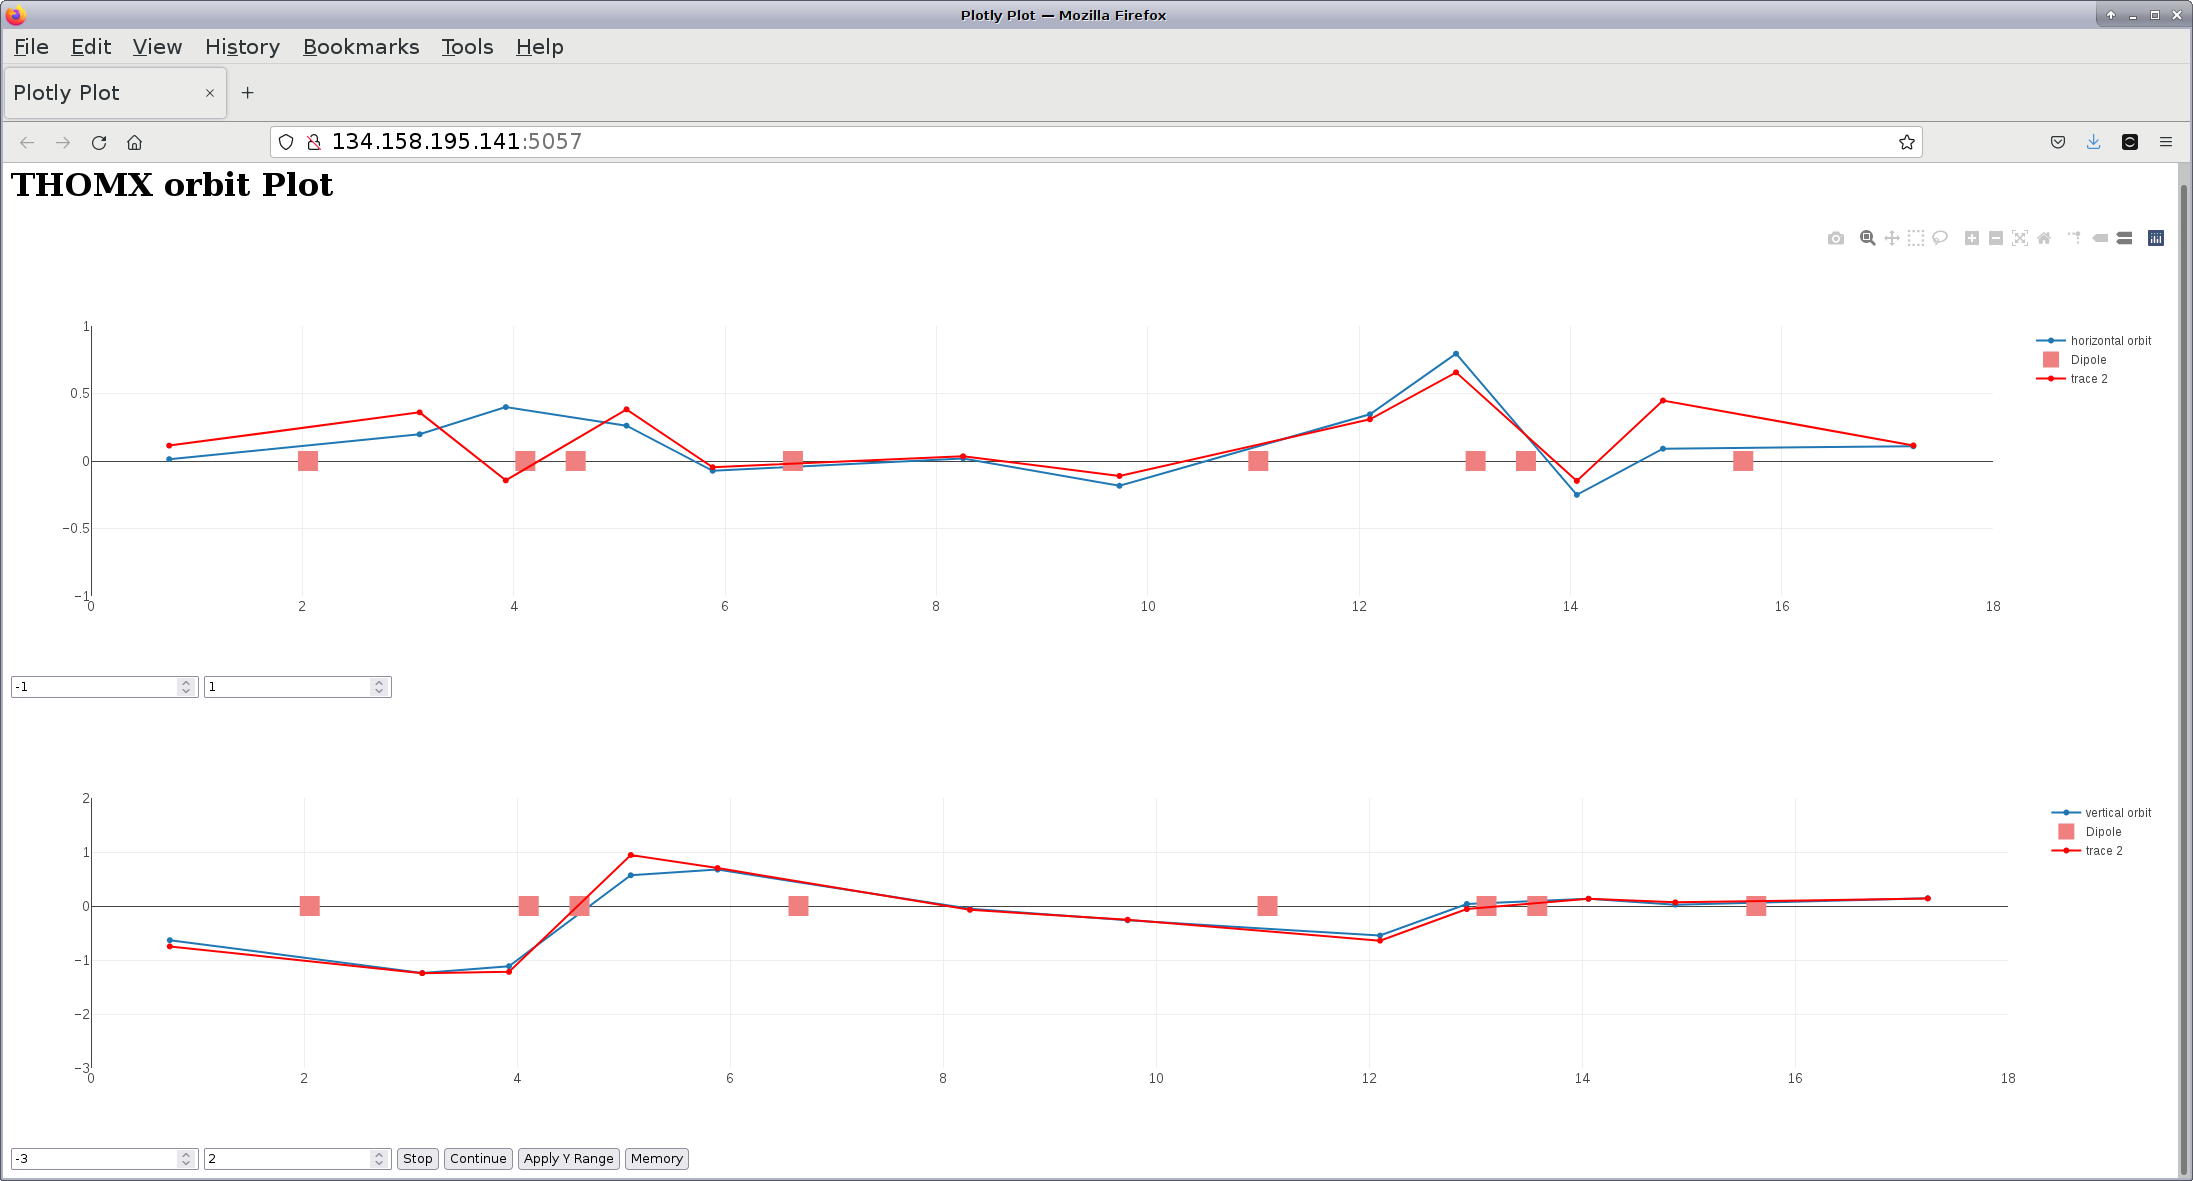
Task: Download plot as PNG camera icon
Action: [x=1835, y=238]
